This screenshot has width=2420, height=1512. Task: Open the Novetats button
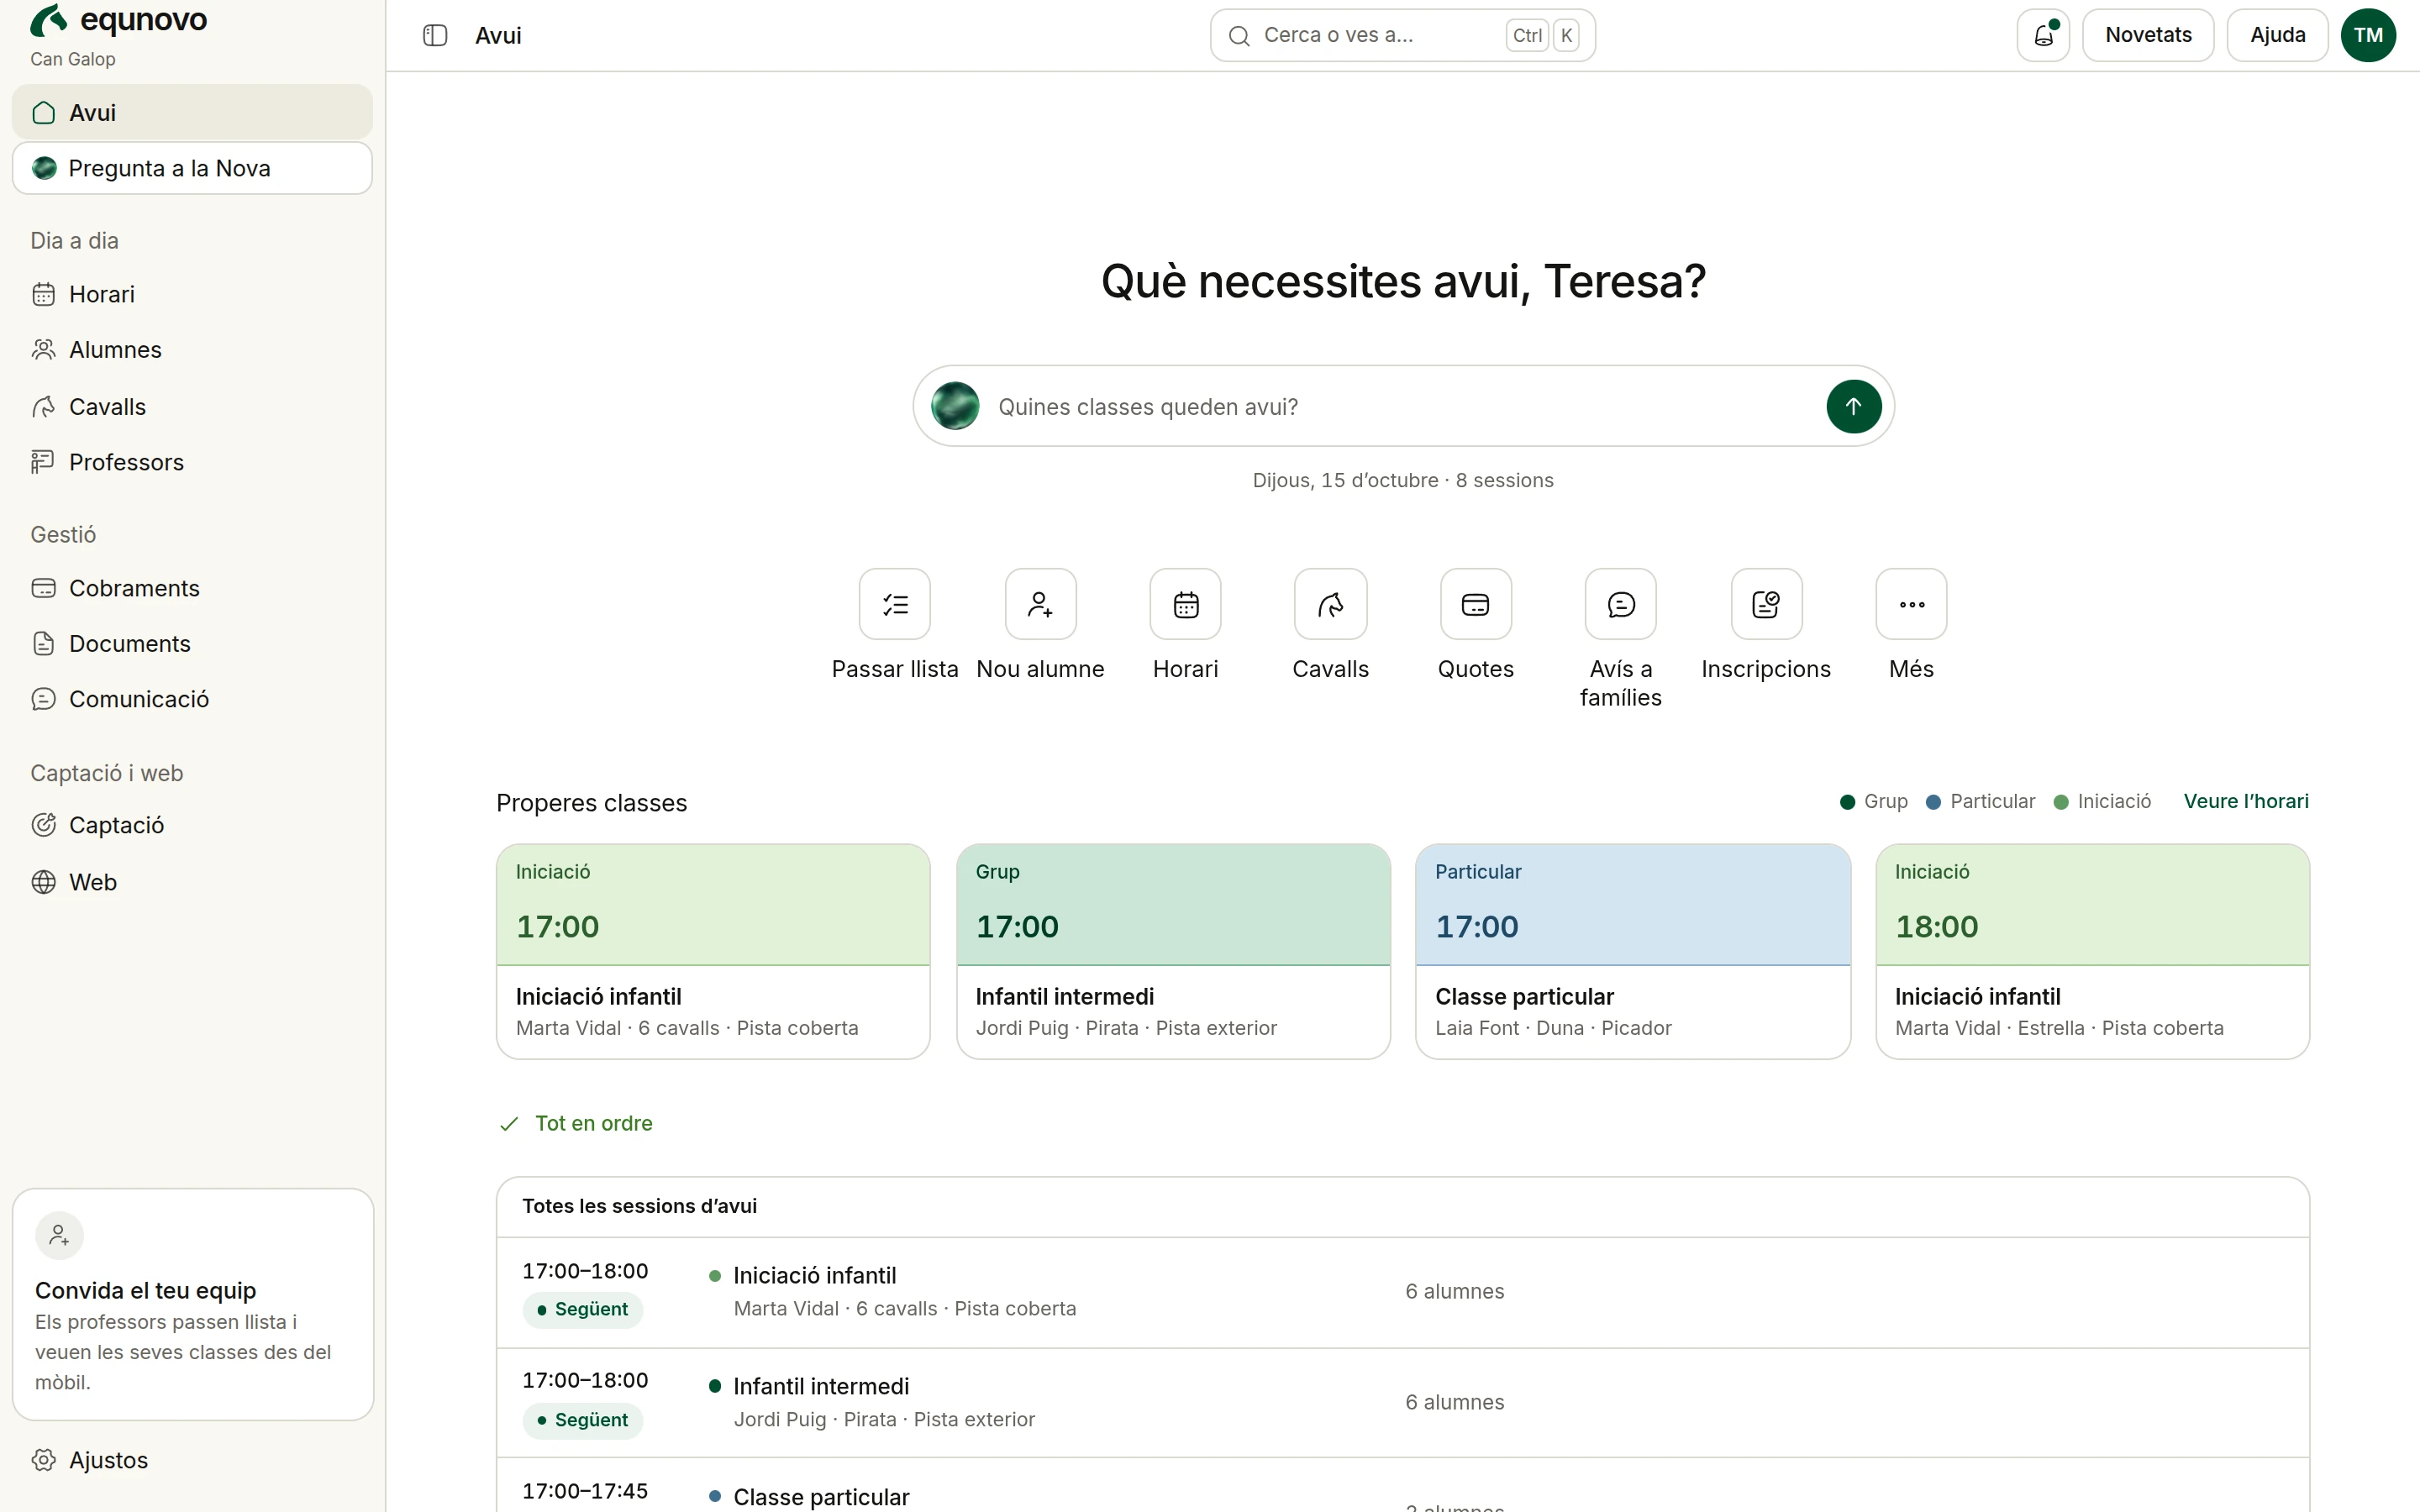pos(2148,35)
